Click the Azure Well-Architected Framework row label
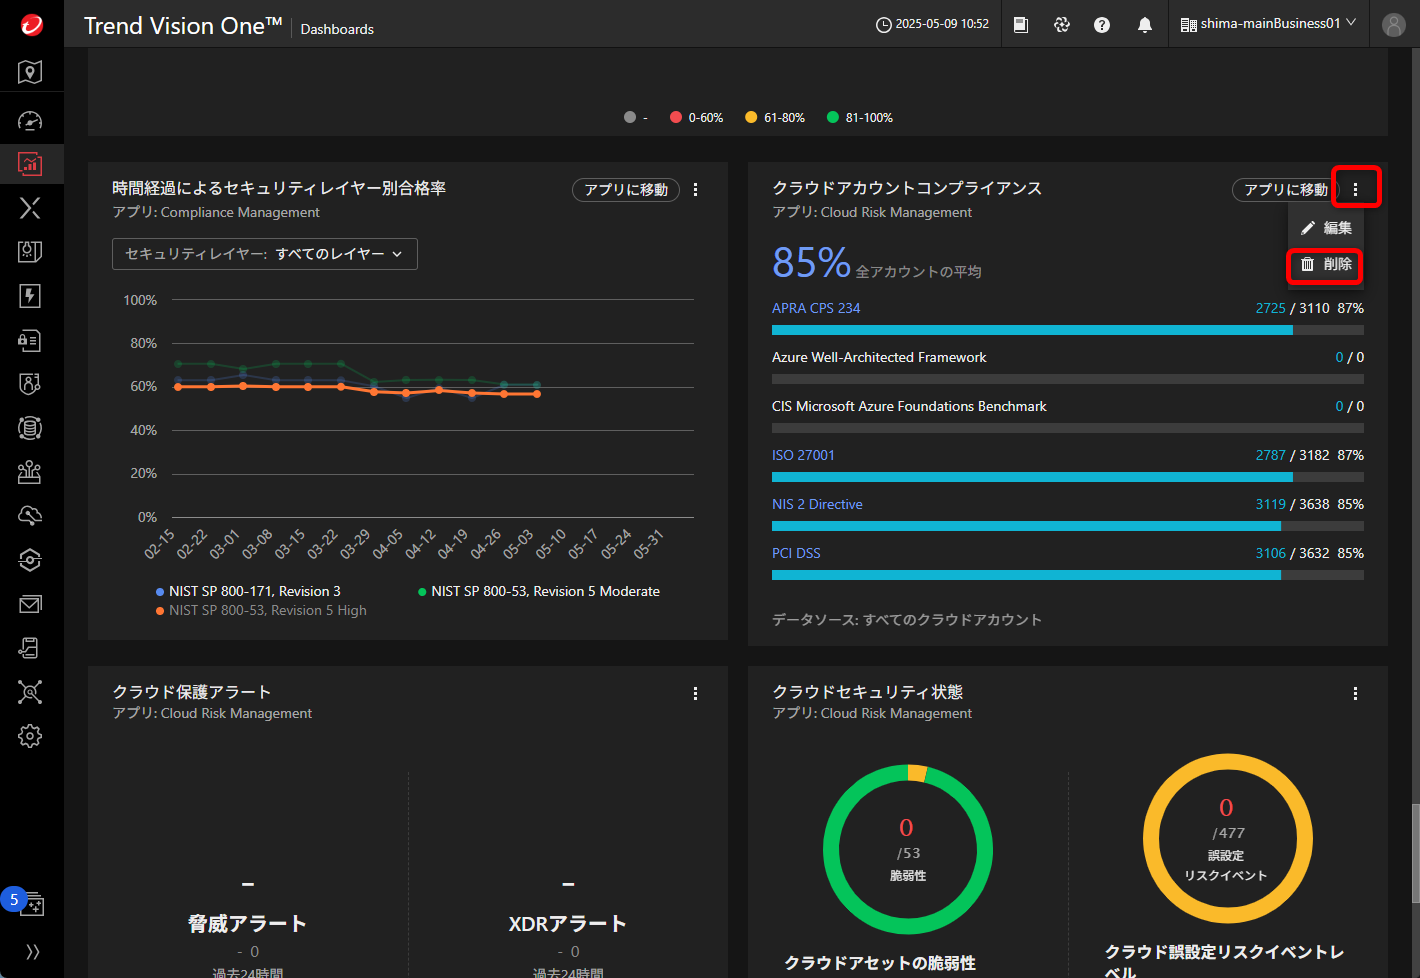The image size is (1420, 978). click(x=879, y=358)
